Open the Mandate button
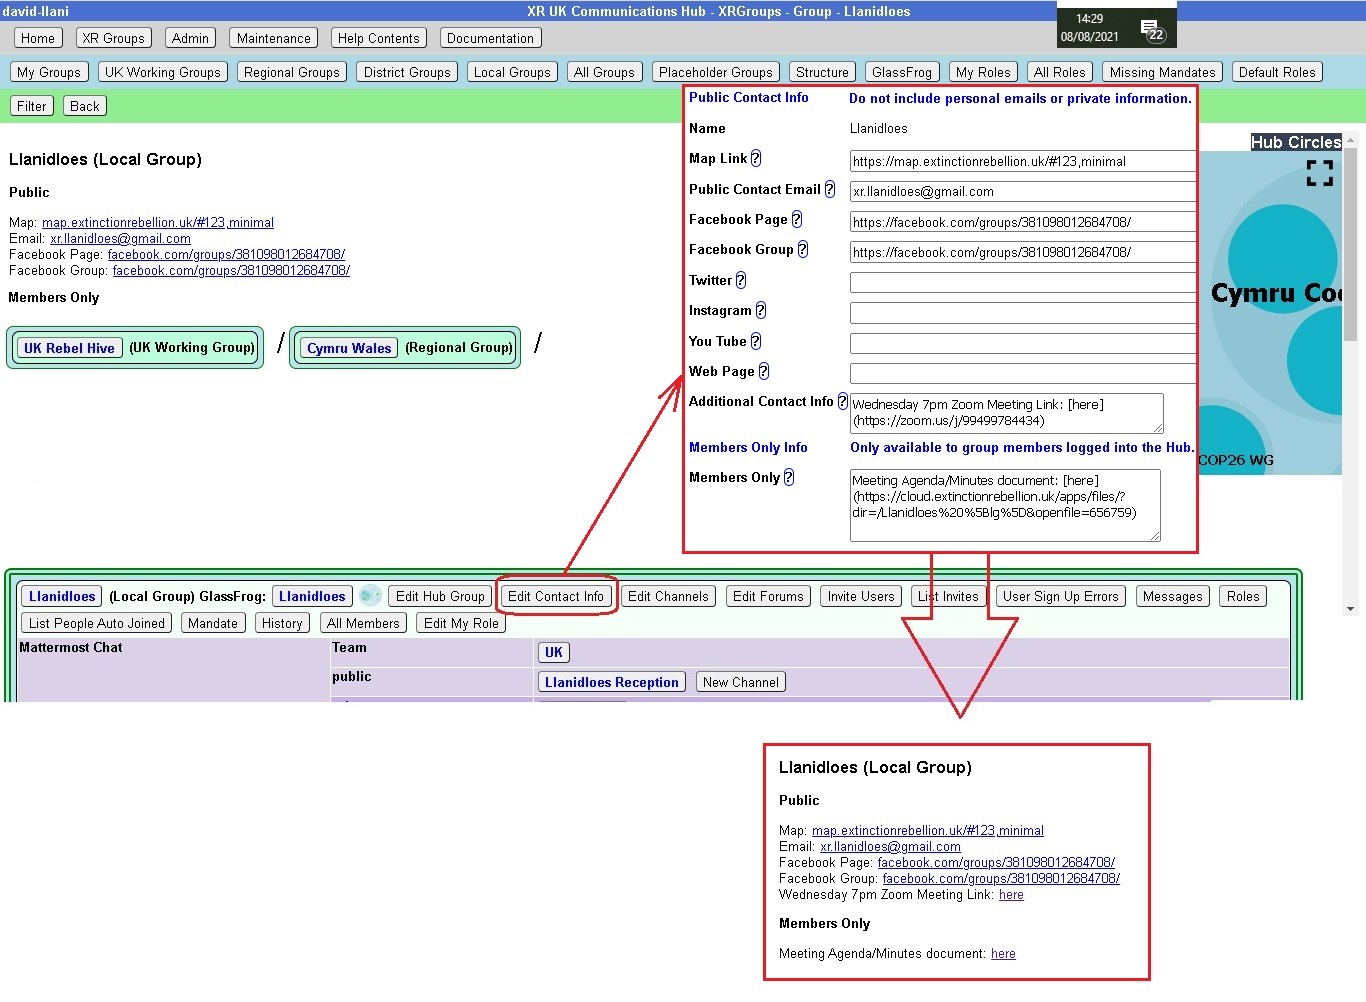Viewport: 1366px width, 1002px height. [213, 623]
